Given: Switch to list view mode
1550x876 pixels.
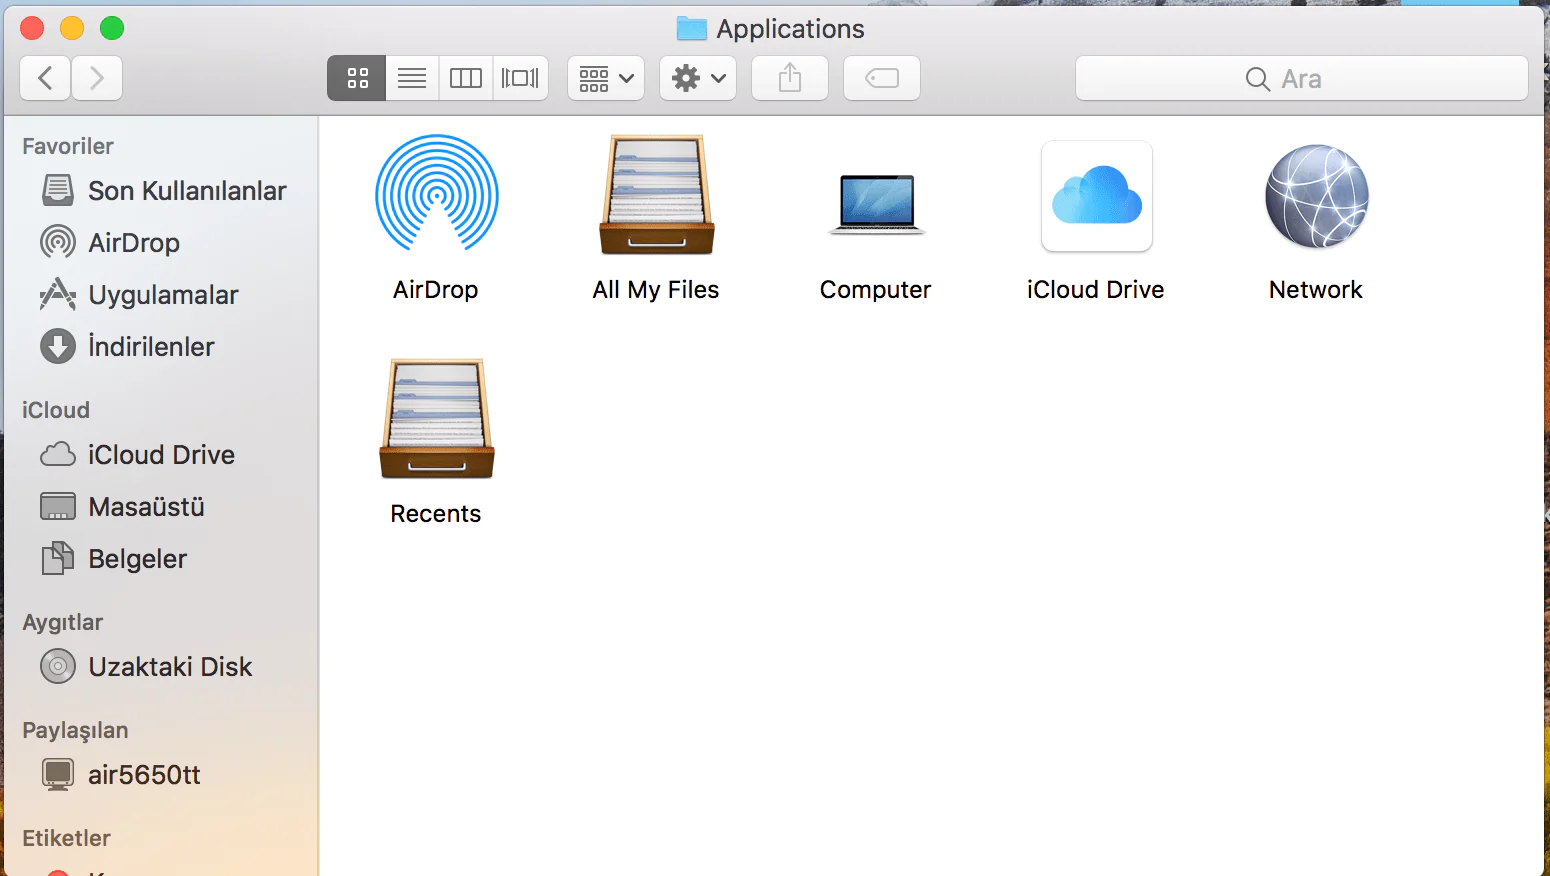Looking at the screenshot, I should coord(412,78).
